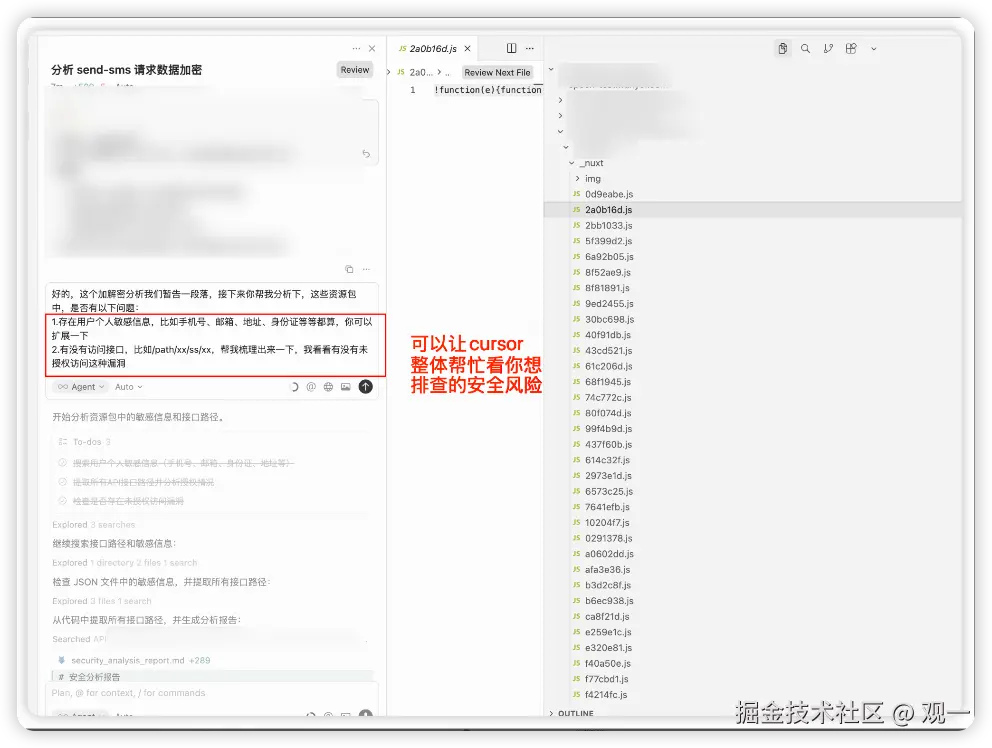This screenshot has width=992, height=748.
Task: Open file 8f52ae9.js
Action: pyautogui.click(x=607, y=272)
